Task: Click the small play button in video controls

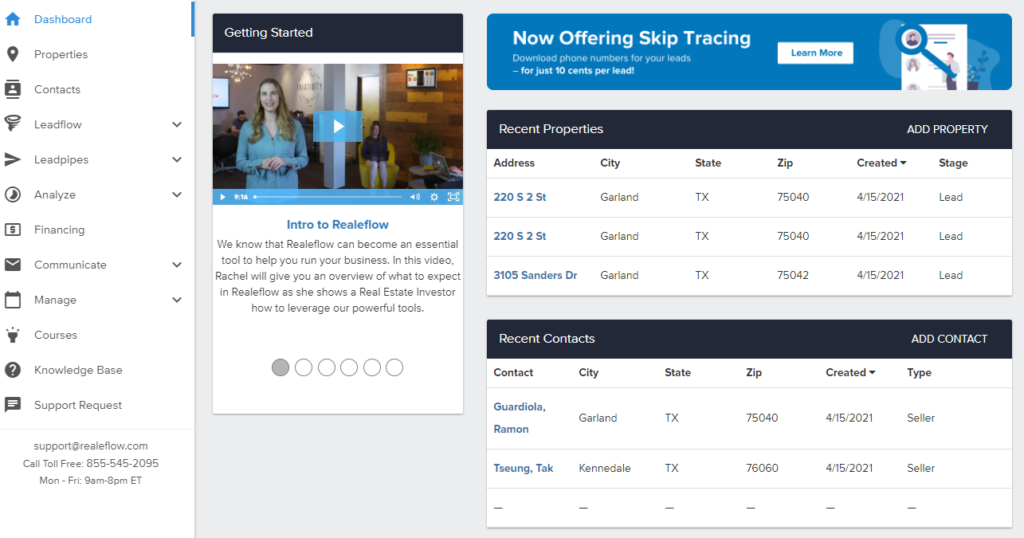Action: [x=222, y=197]
